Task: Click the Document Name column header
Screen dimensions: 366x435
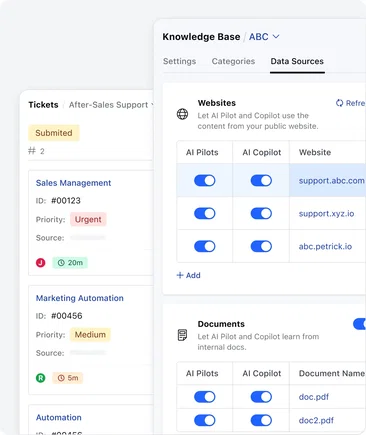Action: point(332,373)
